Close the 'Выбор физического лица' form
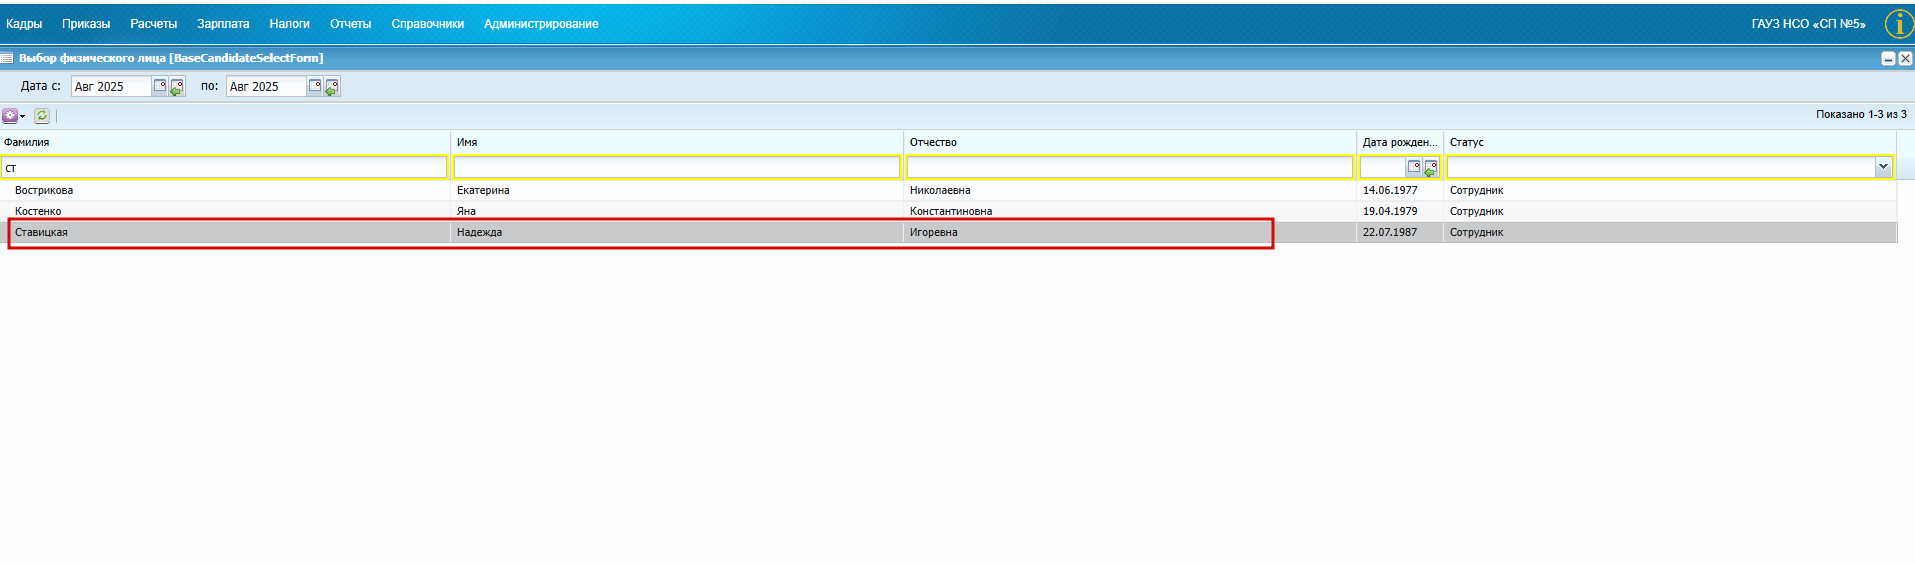The image size is (1915, 563). point(1905,58)
